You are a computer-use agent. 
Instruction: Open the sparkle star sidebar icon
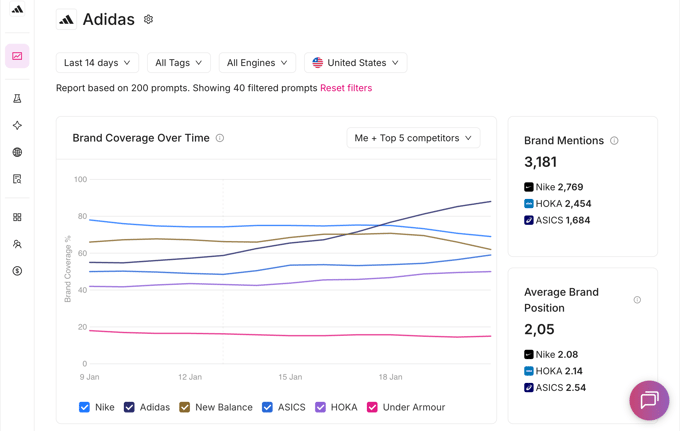pos(17,125)
